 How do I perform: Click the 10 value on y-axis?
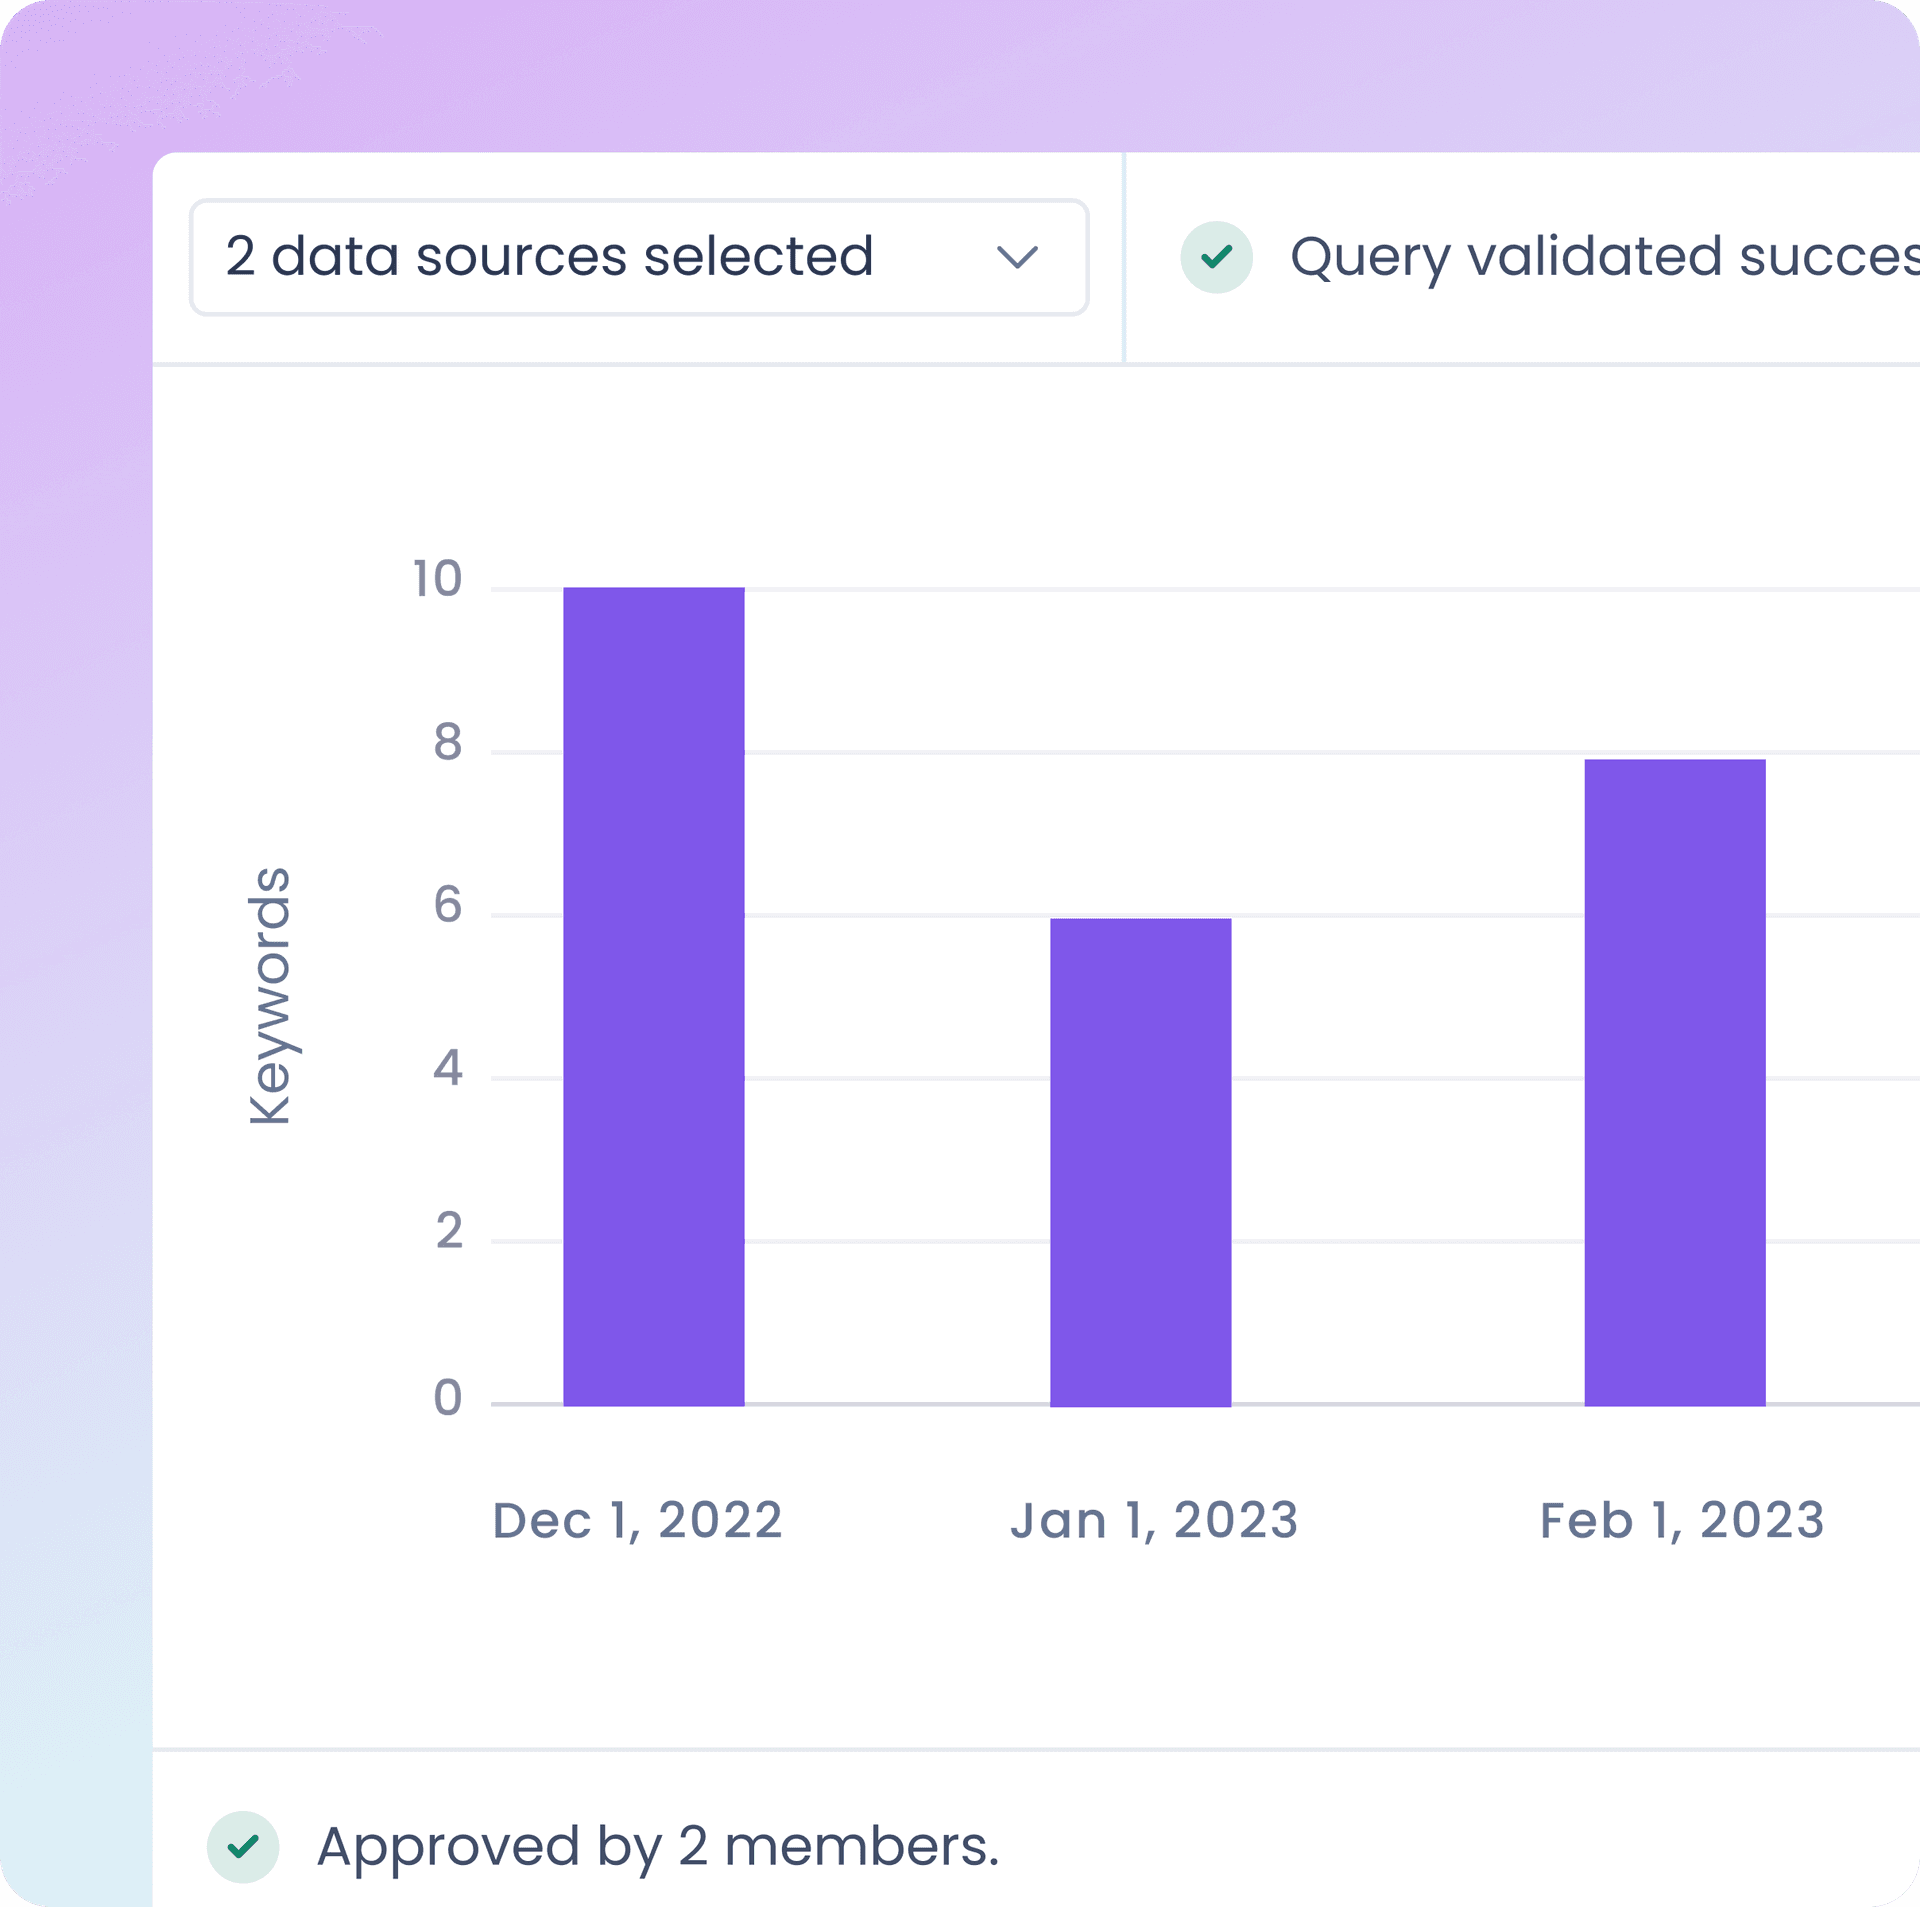click(437, 579)
